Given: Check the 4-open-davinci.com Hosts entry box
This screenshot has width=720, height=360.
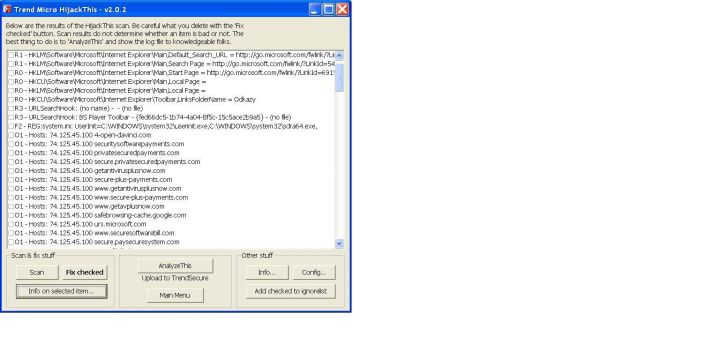Looking at the screenshot, I should click(11, 135).
